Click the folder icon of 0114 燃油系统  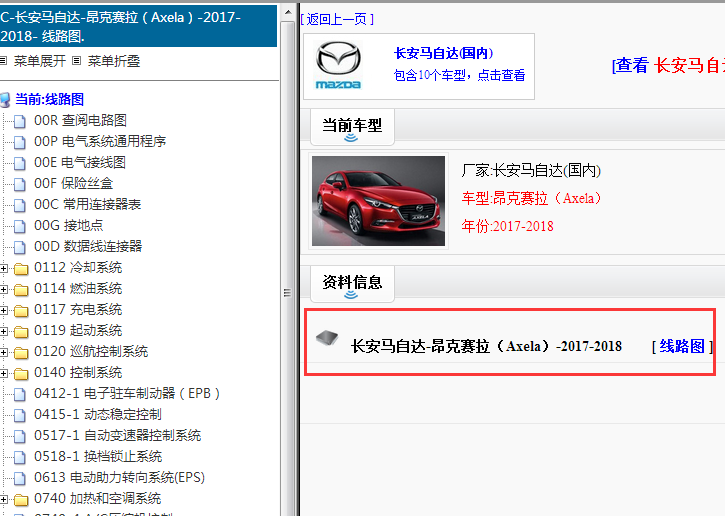(x=21, y=289)
